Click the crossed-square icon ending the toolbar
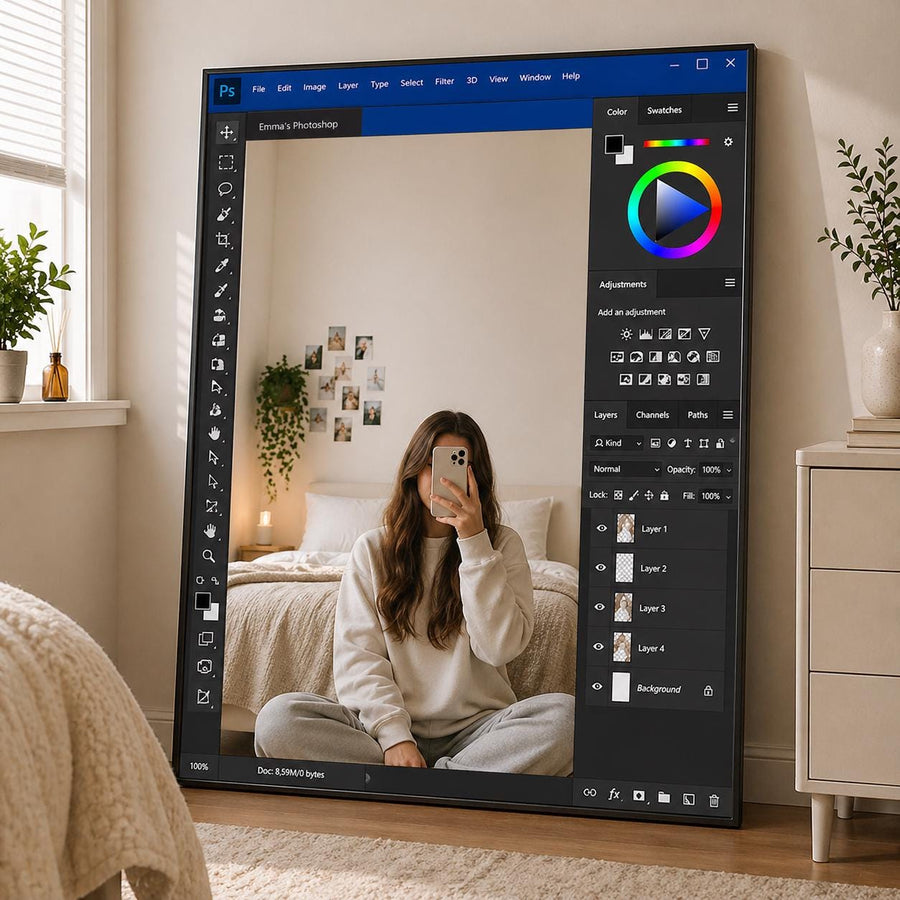The width and height of the screenshot is (900, 900). coord(203,697)
